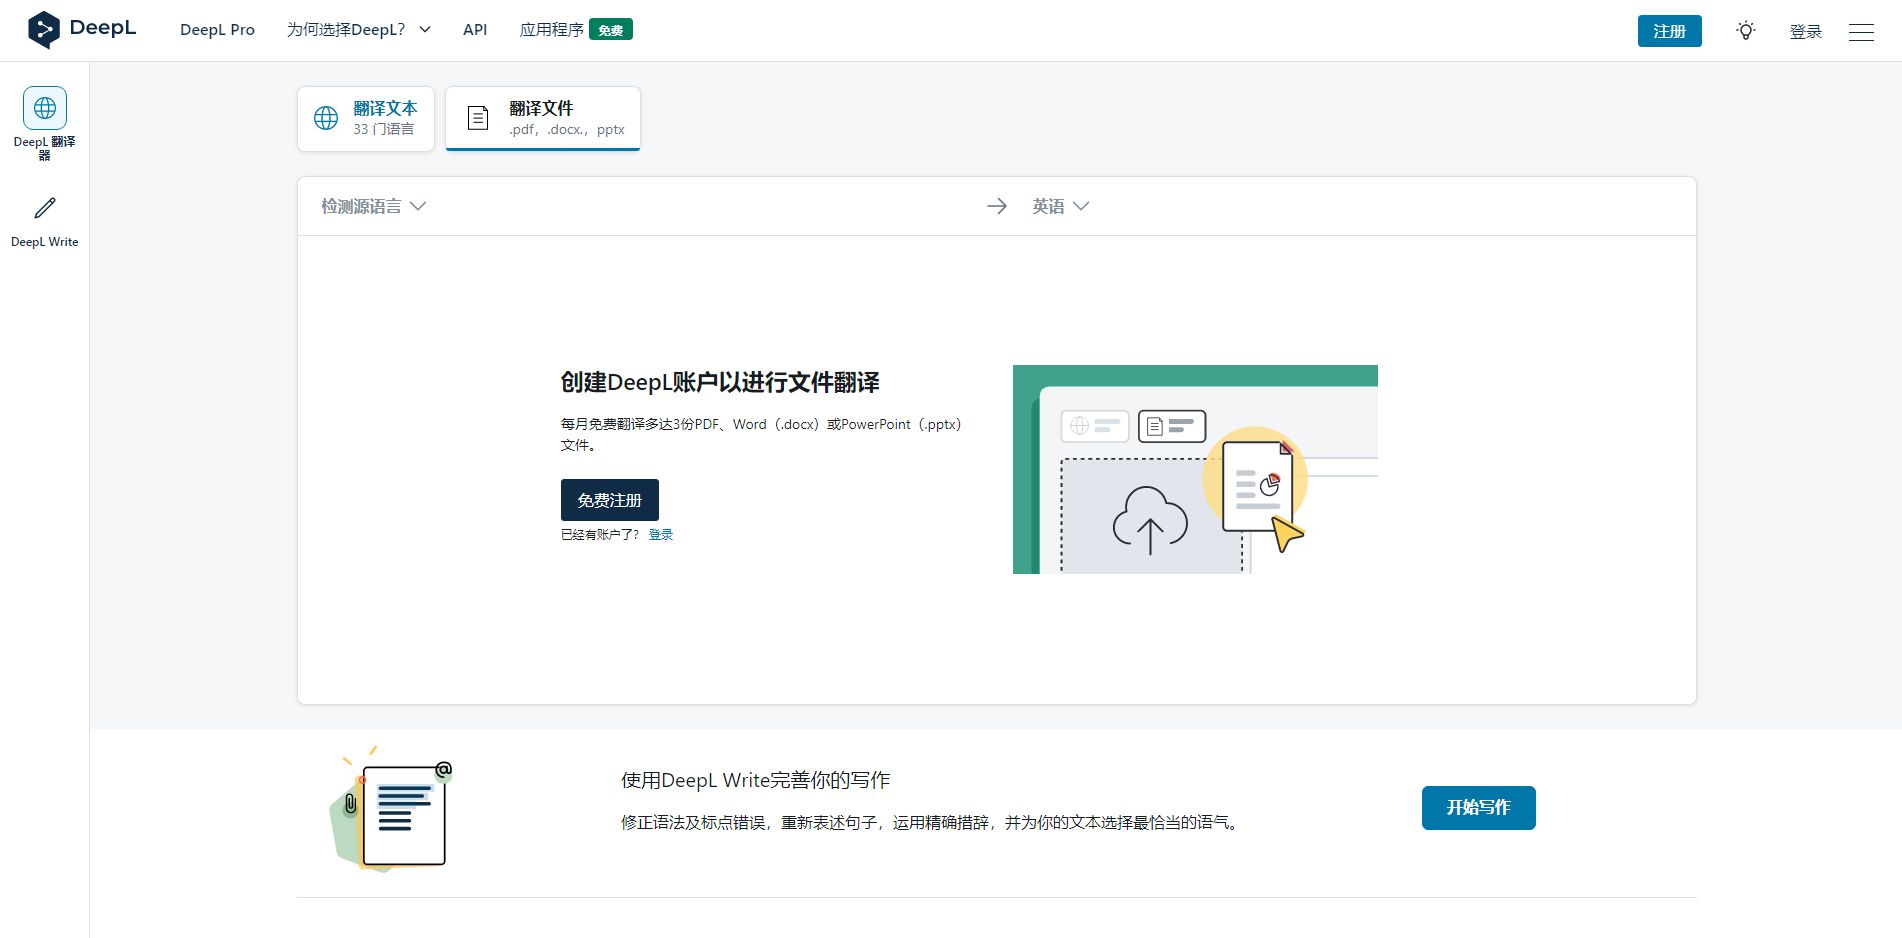Click the DeepL Write document illustration
The image size is (1902, 938).
point(392,810)
